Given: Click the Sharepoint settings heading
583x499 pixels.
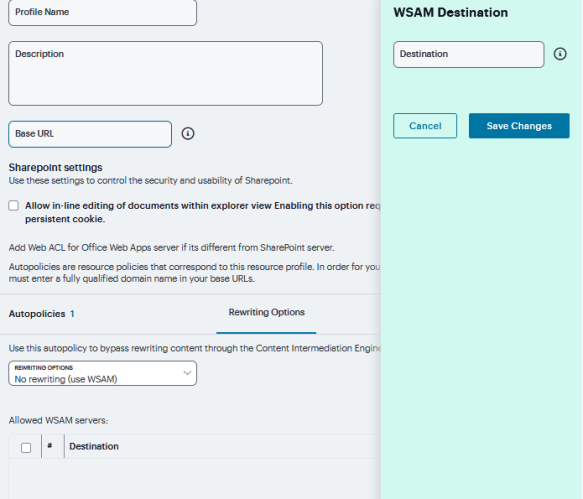Looking at the screenshot, I should coord(55,168).
